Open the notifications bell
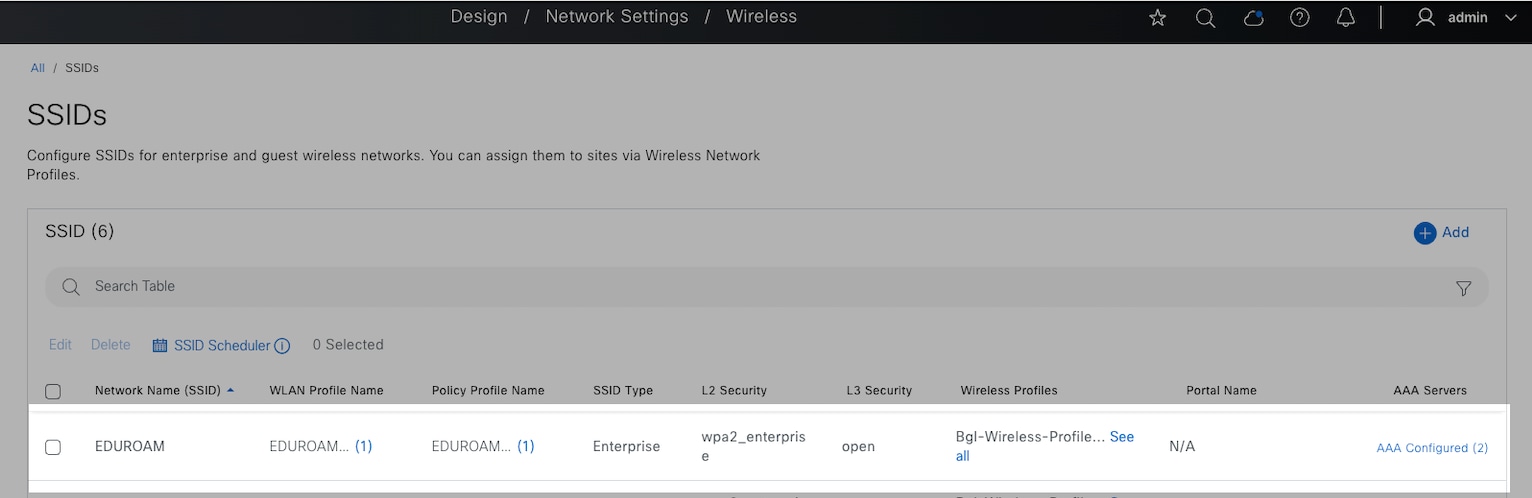The image size is (1532, 498). [1346, 18]
